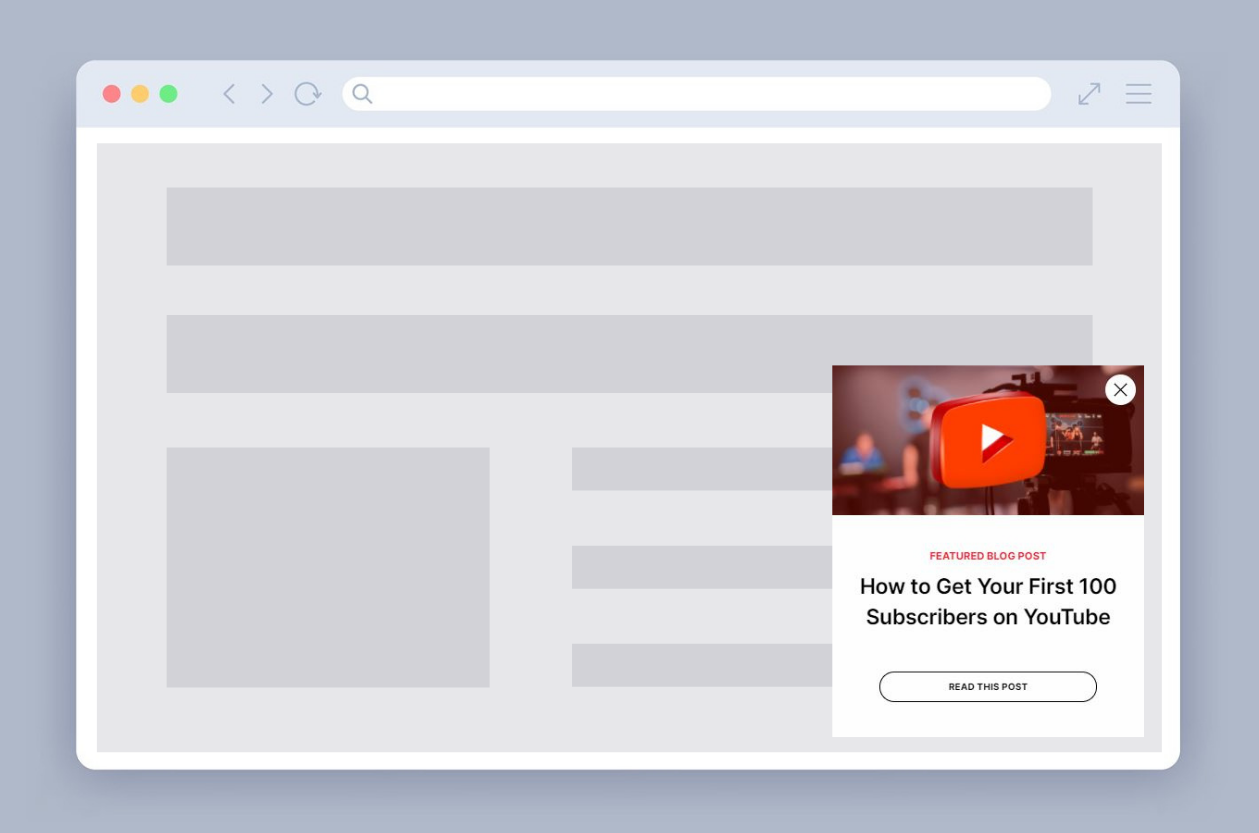1259x833 pixels.
Task: Click the search magnifier icon in address bar
Action: pos(362,94)
